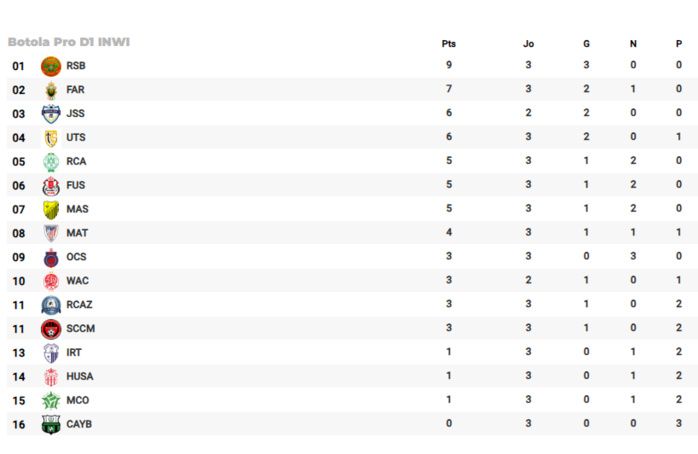Click the FUS team logo
698x454 pixels.
(x=51, y=186)
